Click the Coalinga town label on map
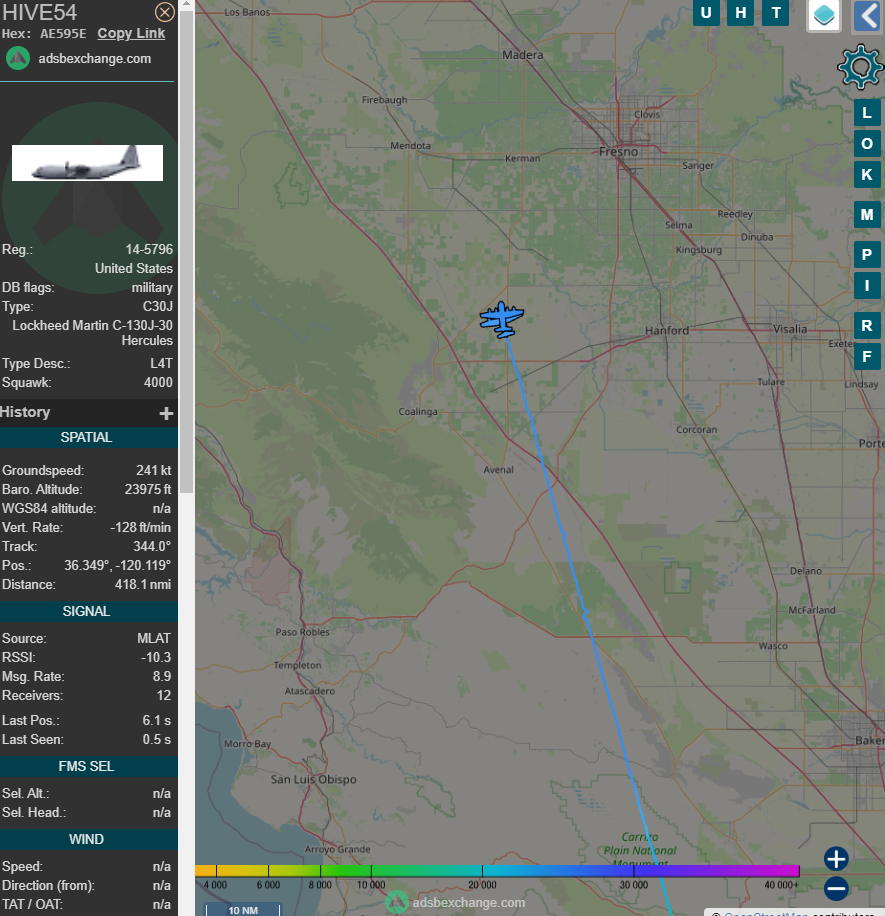Screen dimensions: 885x916 [418, 412]
